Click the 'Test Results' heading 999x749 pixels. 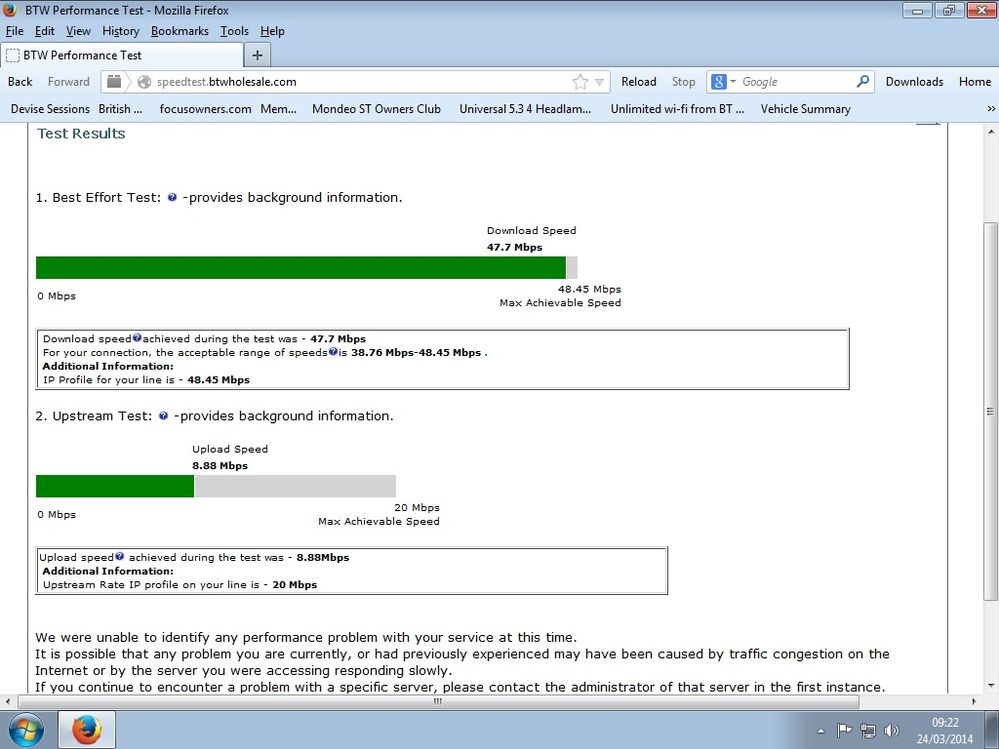81,133
